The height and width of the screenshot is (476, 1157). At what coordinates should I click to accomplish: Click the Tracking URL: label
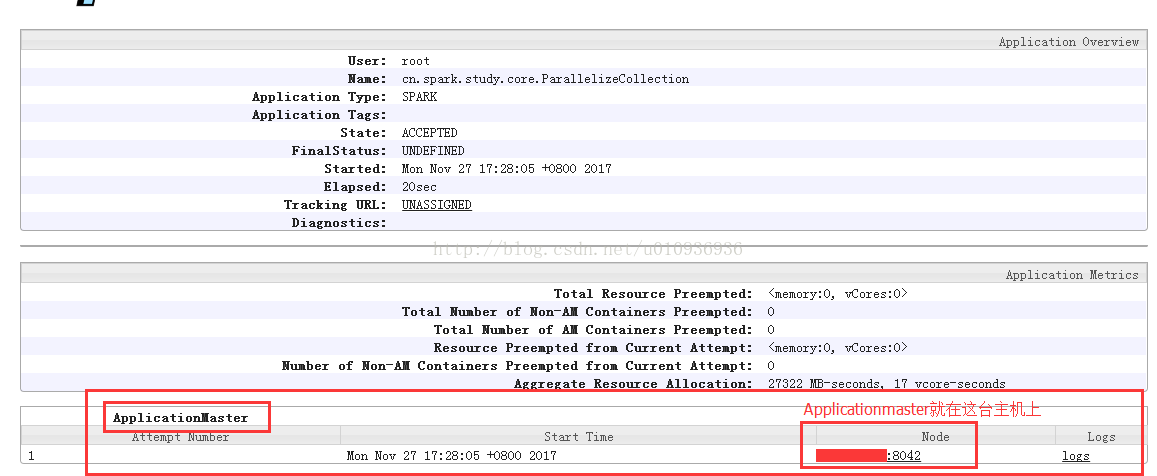click(x=335, y=205)
